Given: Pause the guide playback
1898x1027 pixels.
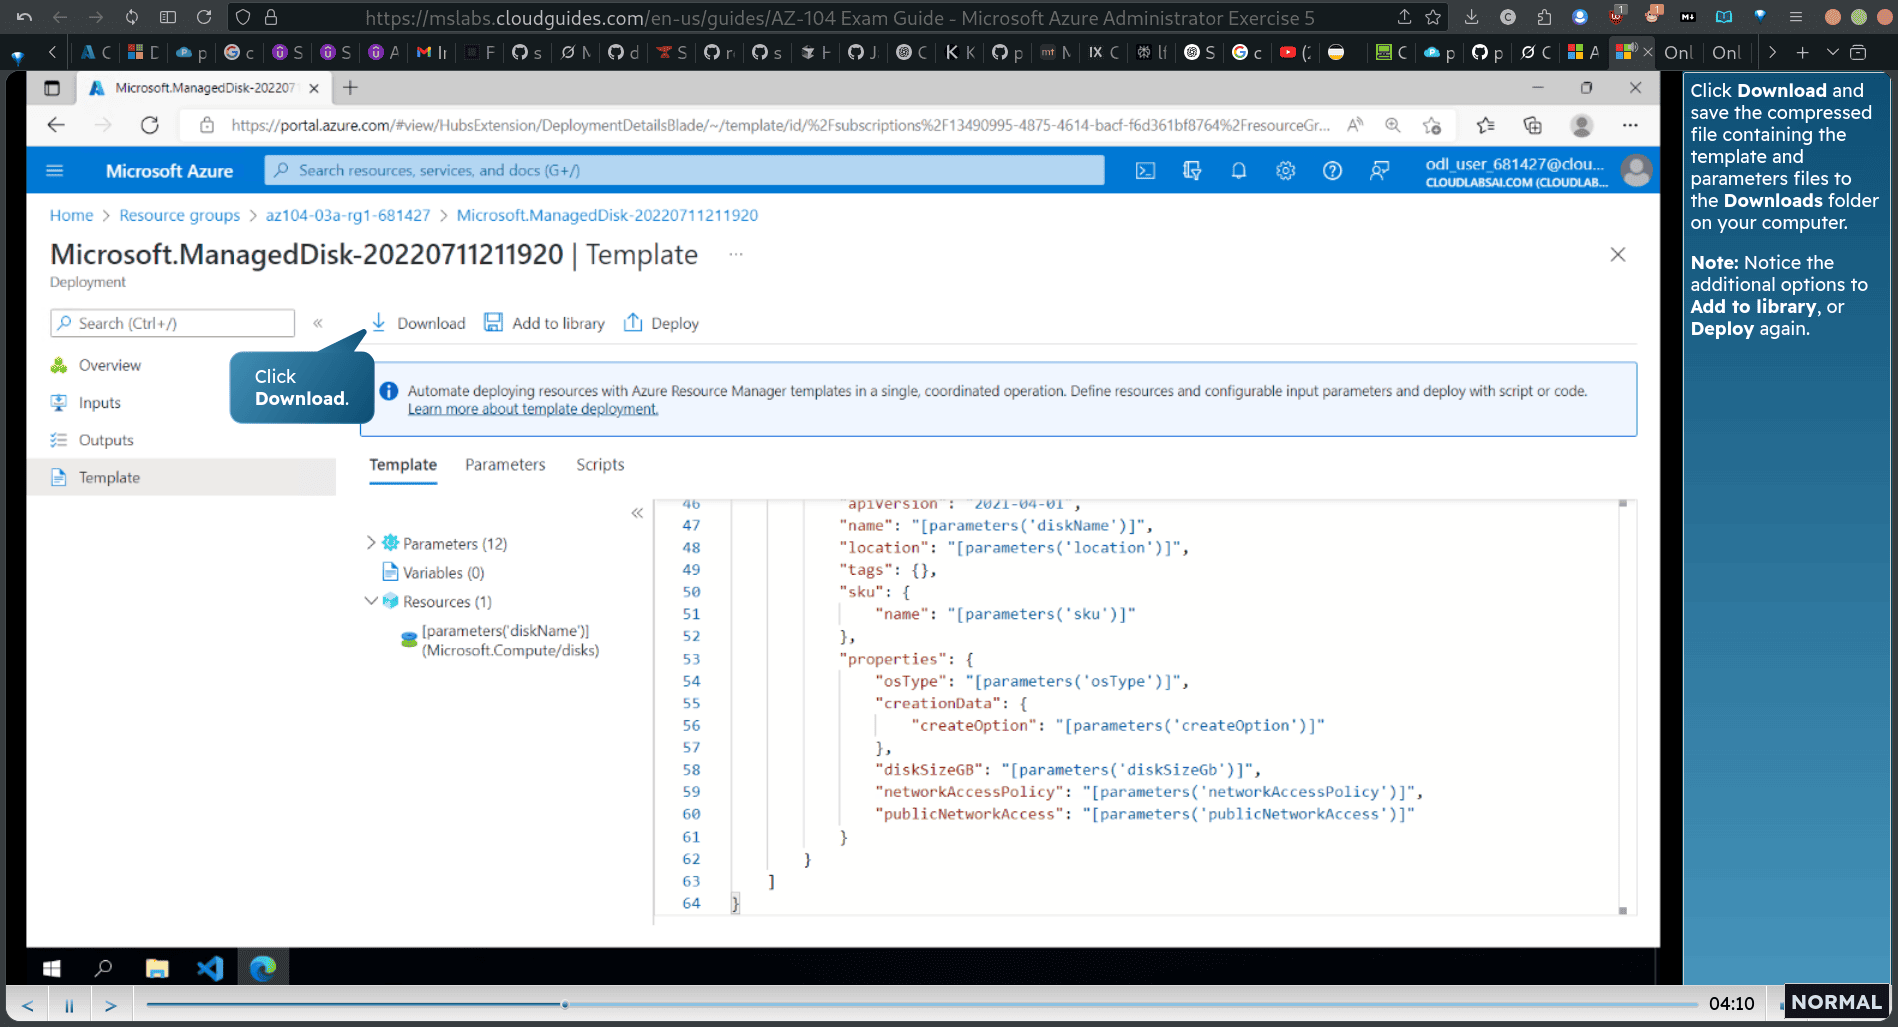Looking at the screenshot, I should pyautogui.click(x=69, y=1005).
